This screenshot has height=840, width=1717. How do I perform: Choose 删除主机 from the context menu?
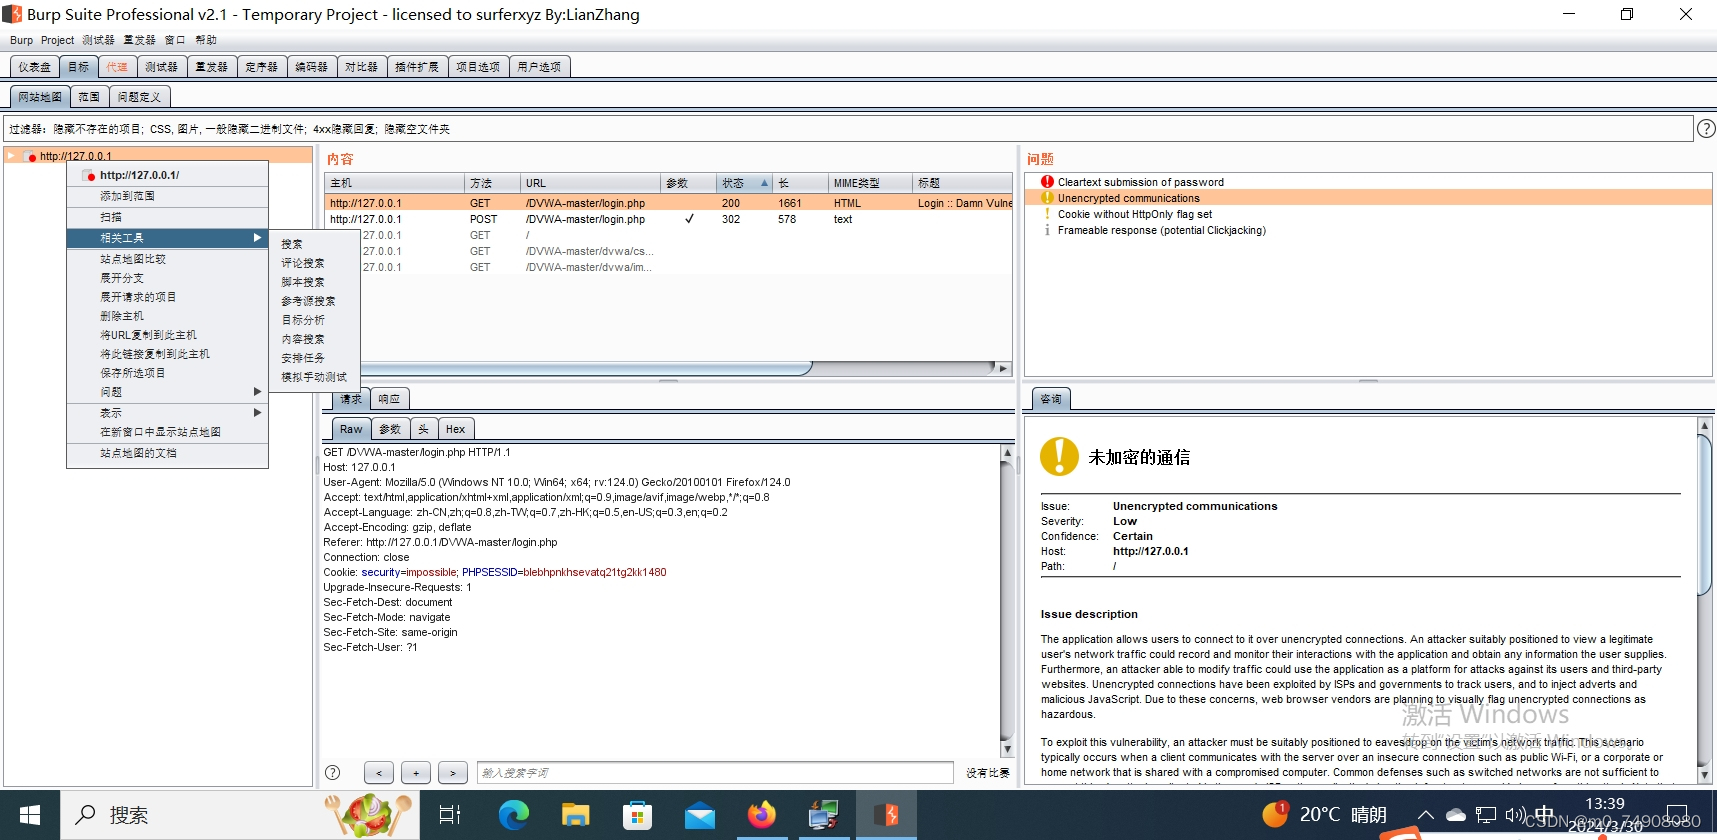pos(167,316)
